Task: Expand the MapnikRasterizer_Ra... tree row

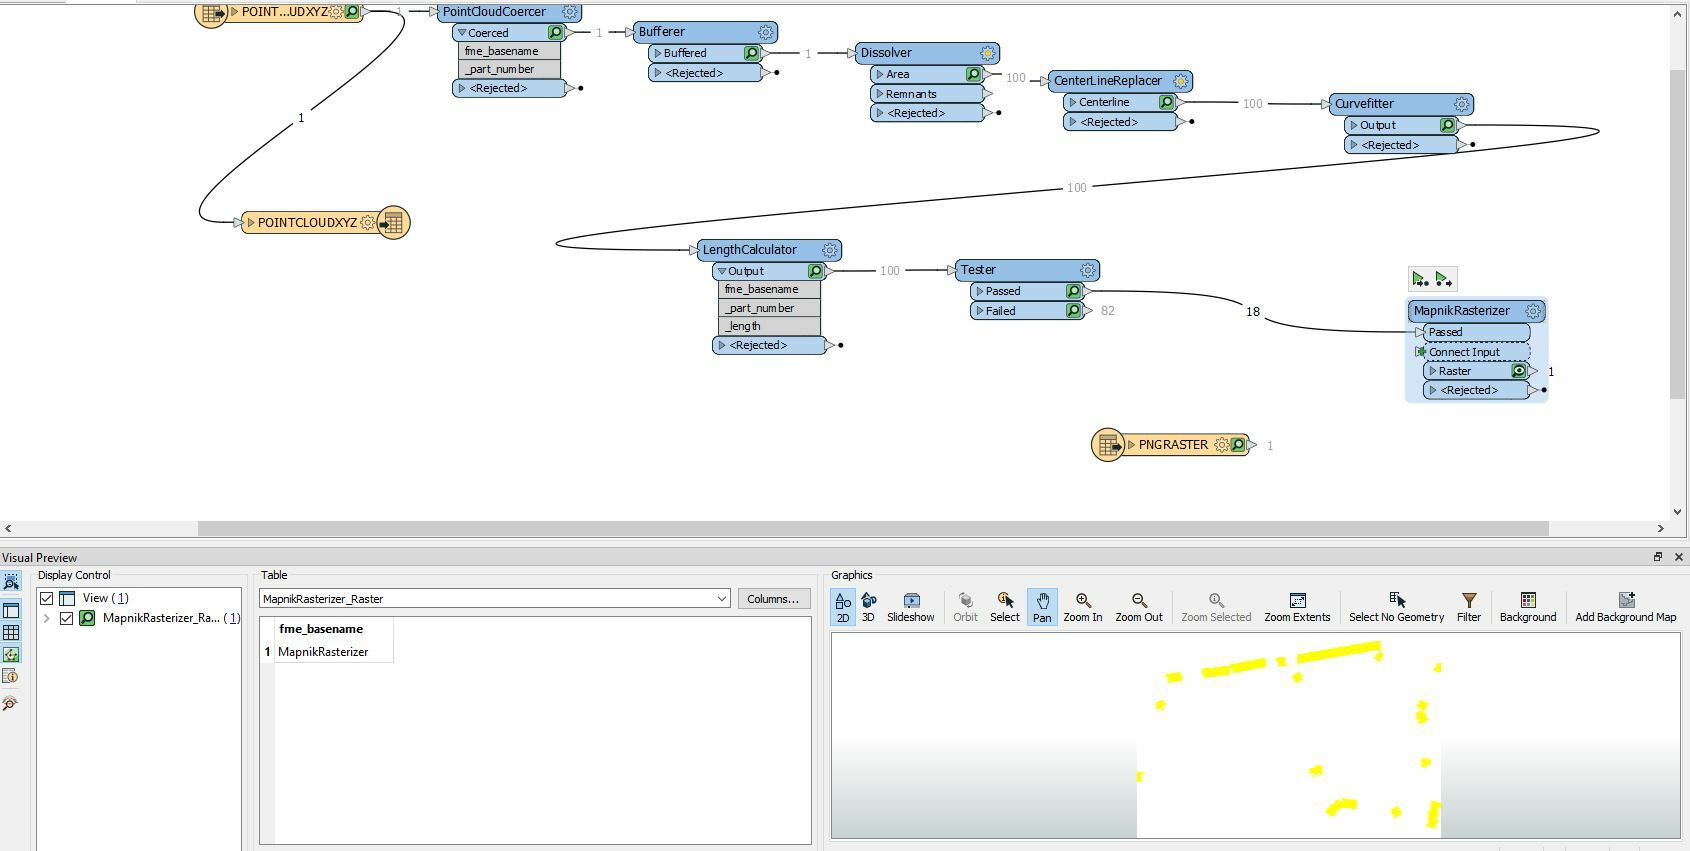Action: tap(46, 618)
